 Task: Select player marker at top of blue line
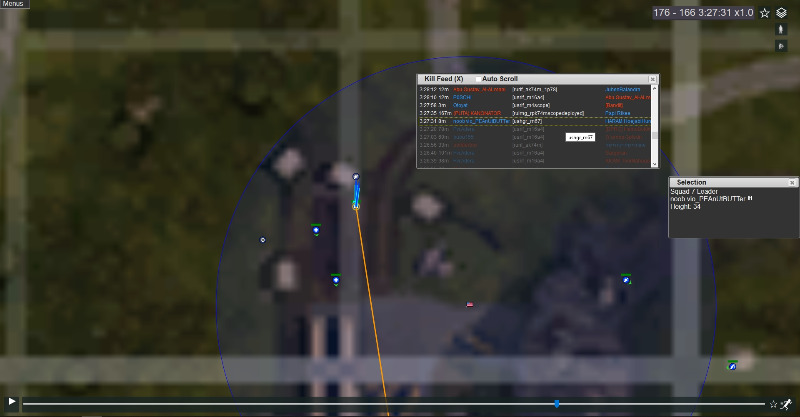(x=356, y=177)
